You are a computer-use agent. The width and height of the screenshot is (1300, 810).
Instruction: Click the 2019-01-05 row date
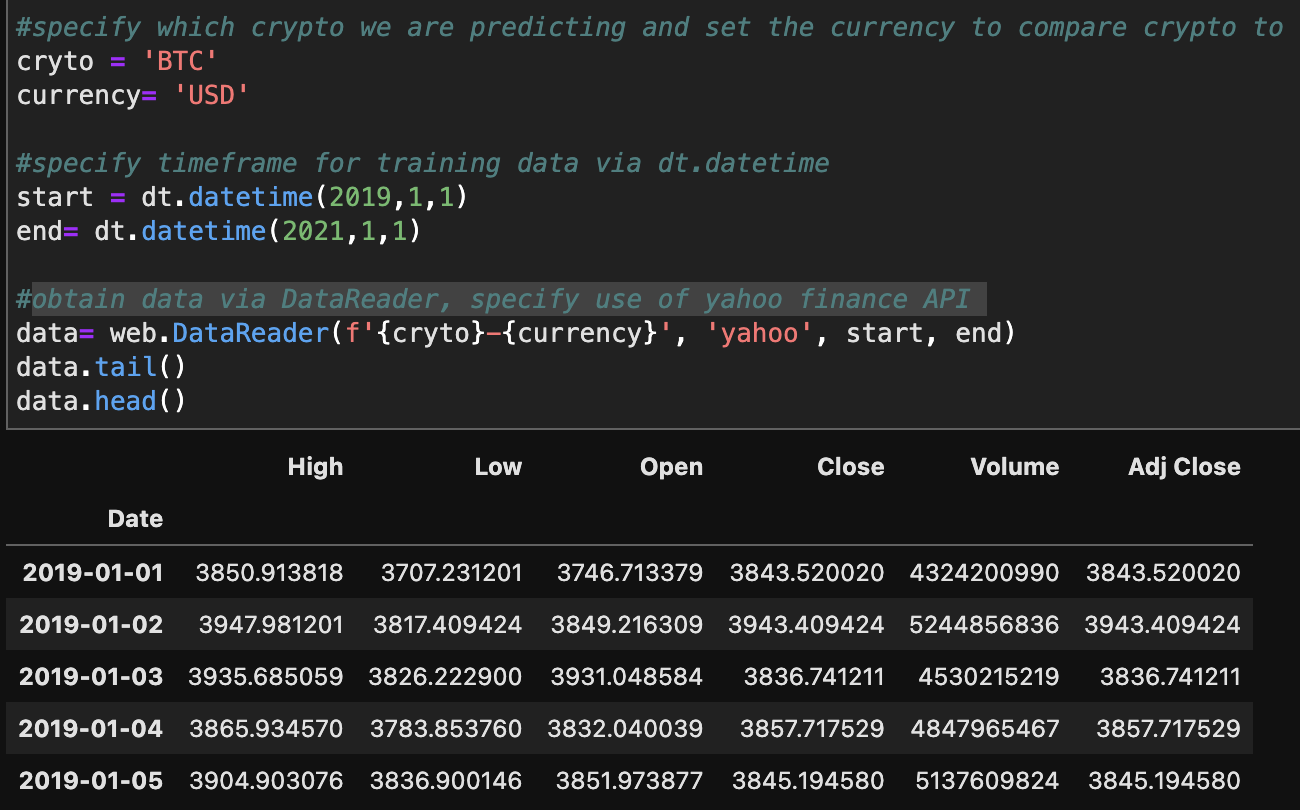90,780
